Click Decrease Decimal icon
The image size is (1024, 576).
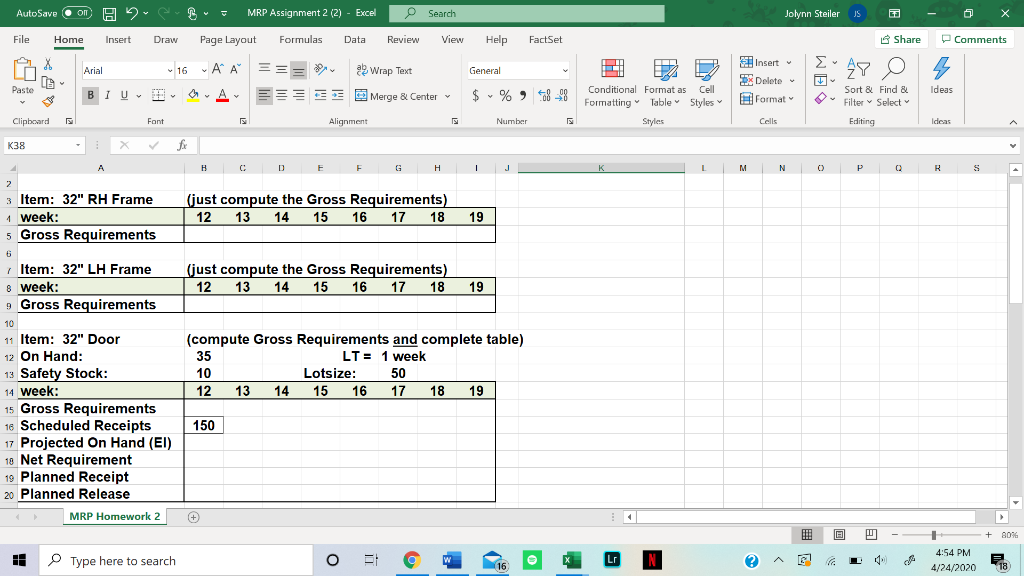[562, 96]
